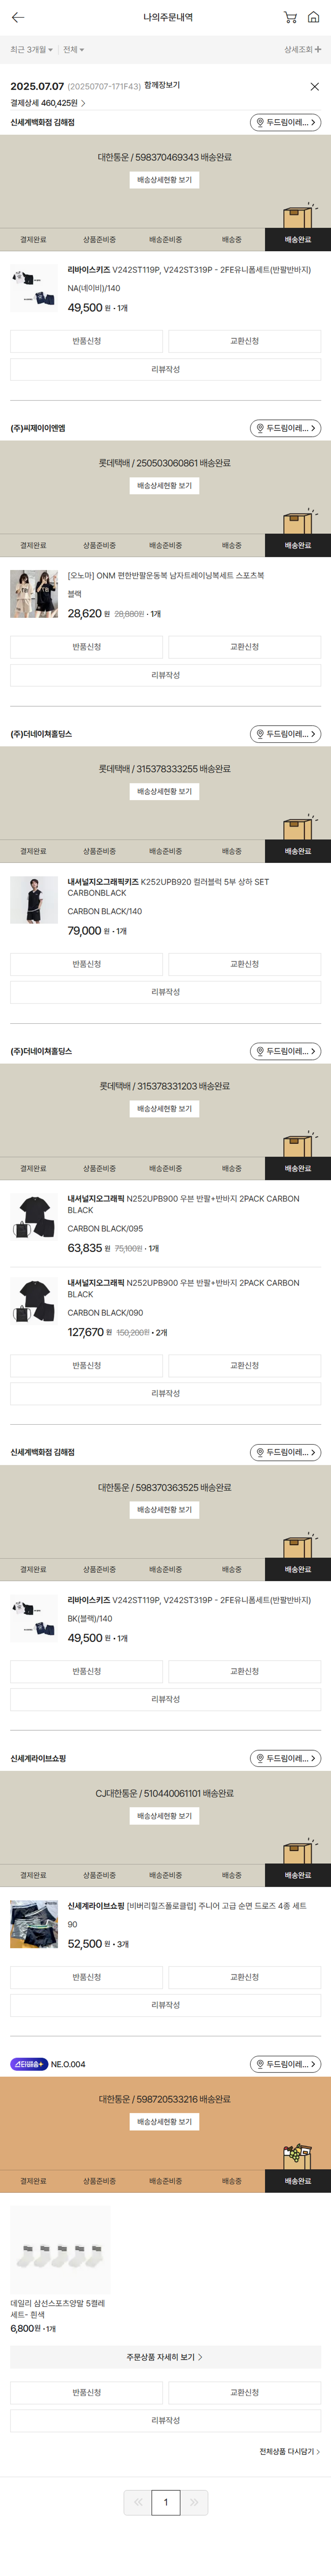Click 함께장보기 link beside the order number
The width and height of the screenshot is (331, 2576).
click(162, 85)
